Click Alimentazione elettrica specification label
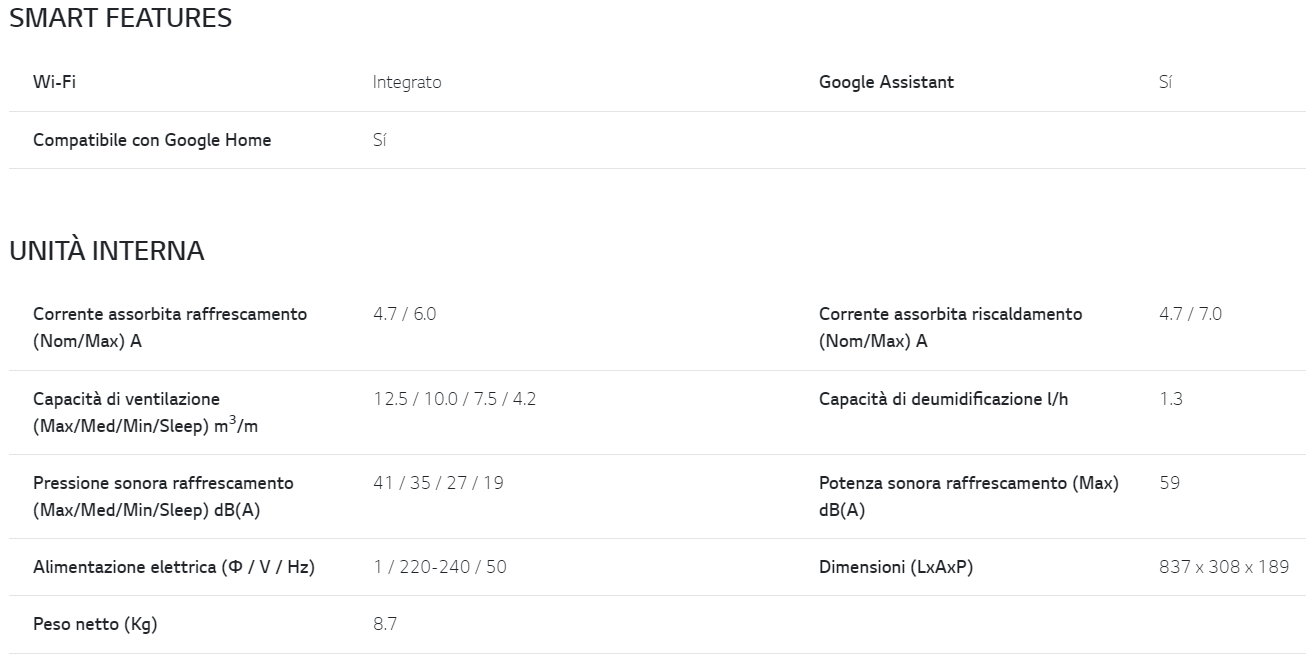This screenshot has width=1306, height=654. tap(174, 567)
